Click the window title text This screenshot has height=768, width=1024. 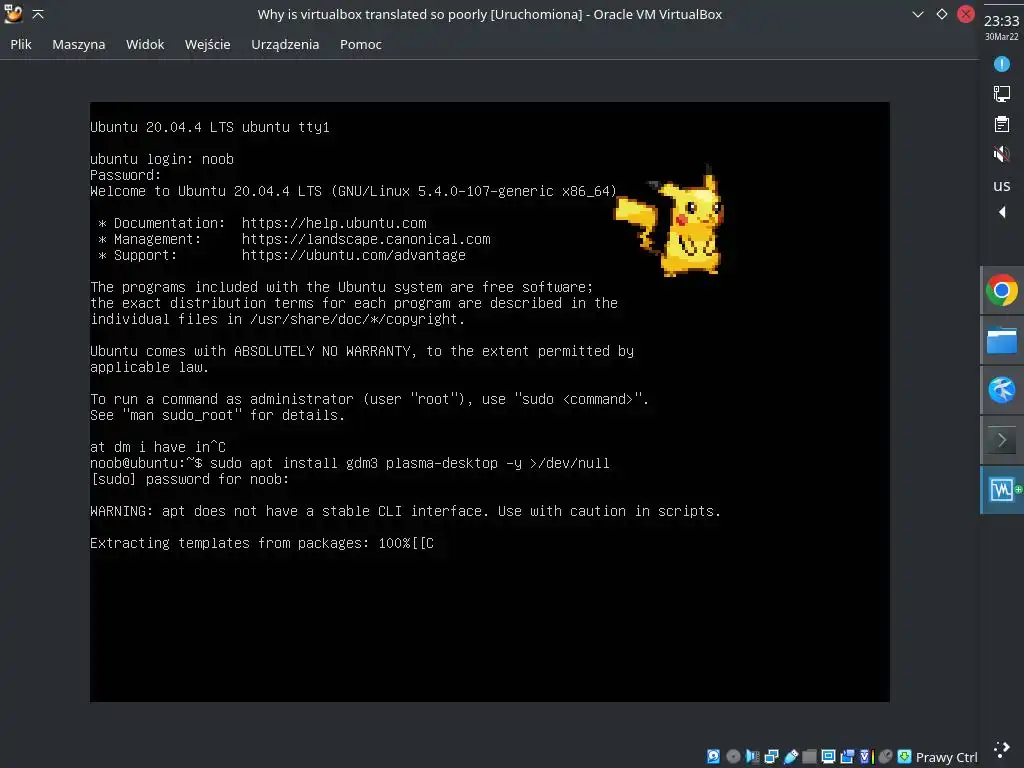coord(489,14)
